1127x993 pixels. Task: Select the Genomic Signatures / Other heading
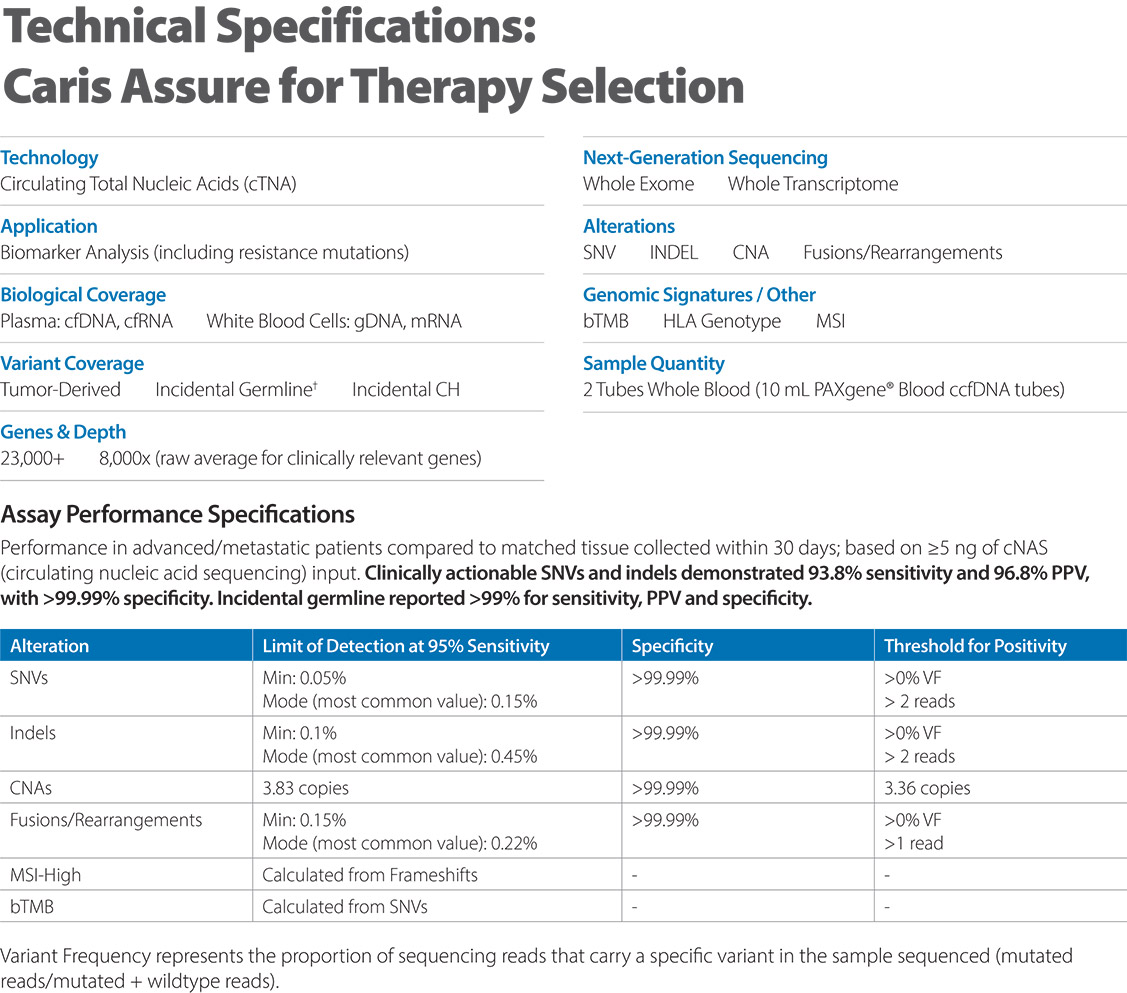699,295
